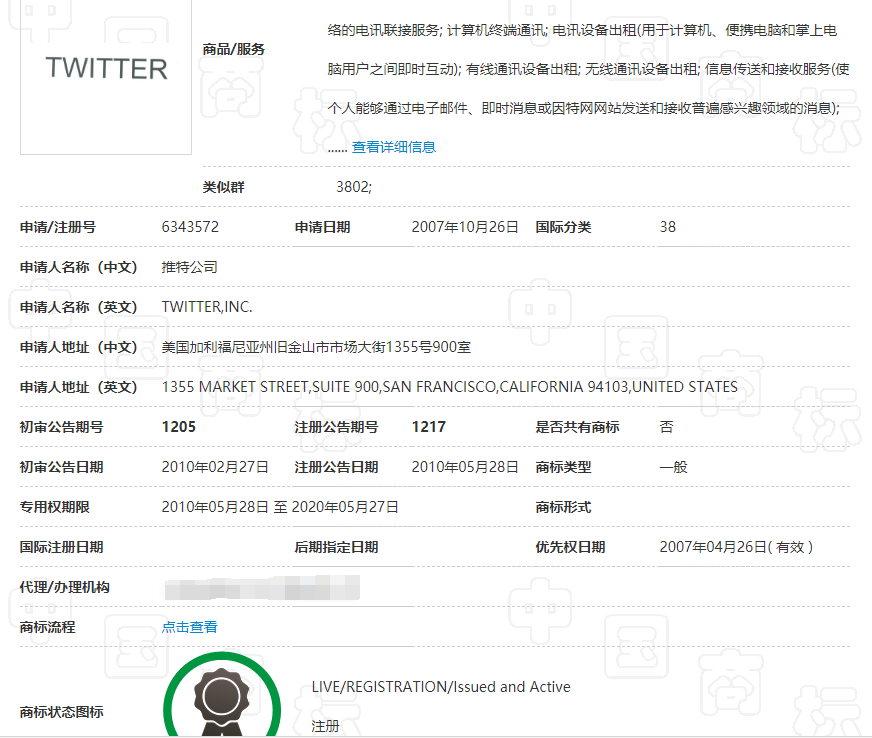Click registration announcement issue number 1217
Screen dimensions: 872x738
point(429,427)
